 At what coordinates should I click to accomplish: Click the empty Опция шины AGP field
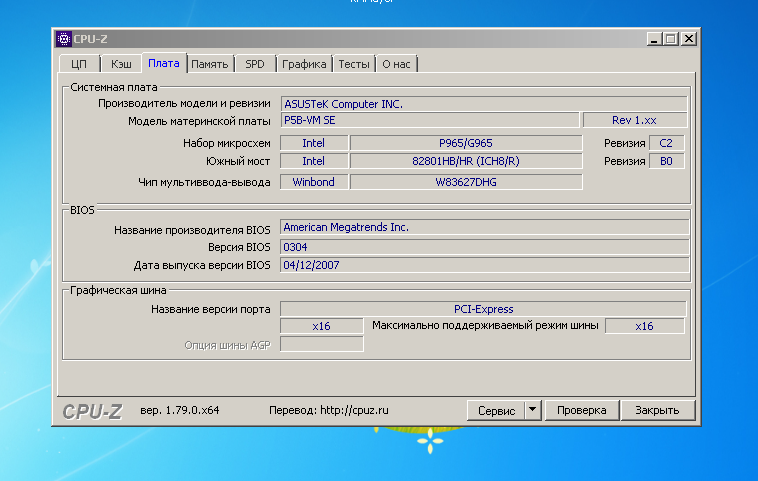[x=321, y=344]
